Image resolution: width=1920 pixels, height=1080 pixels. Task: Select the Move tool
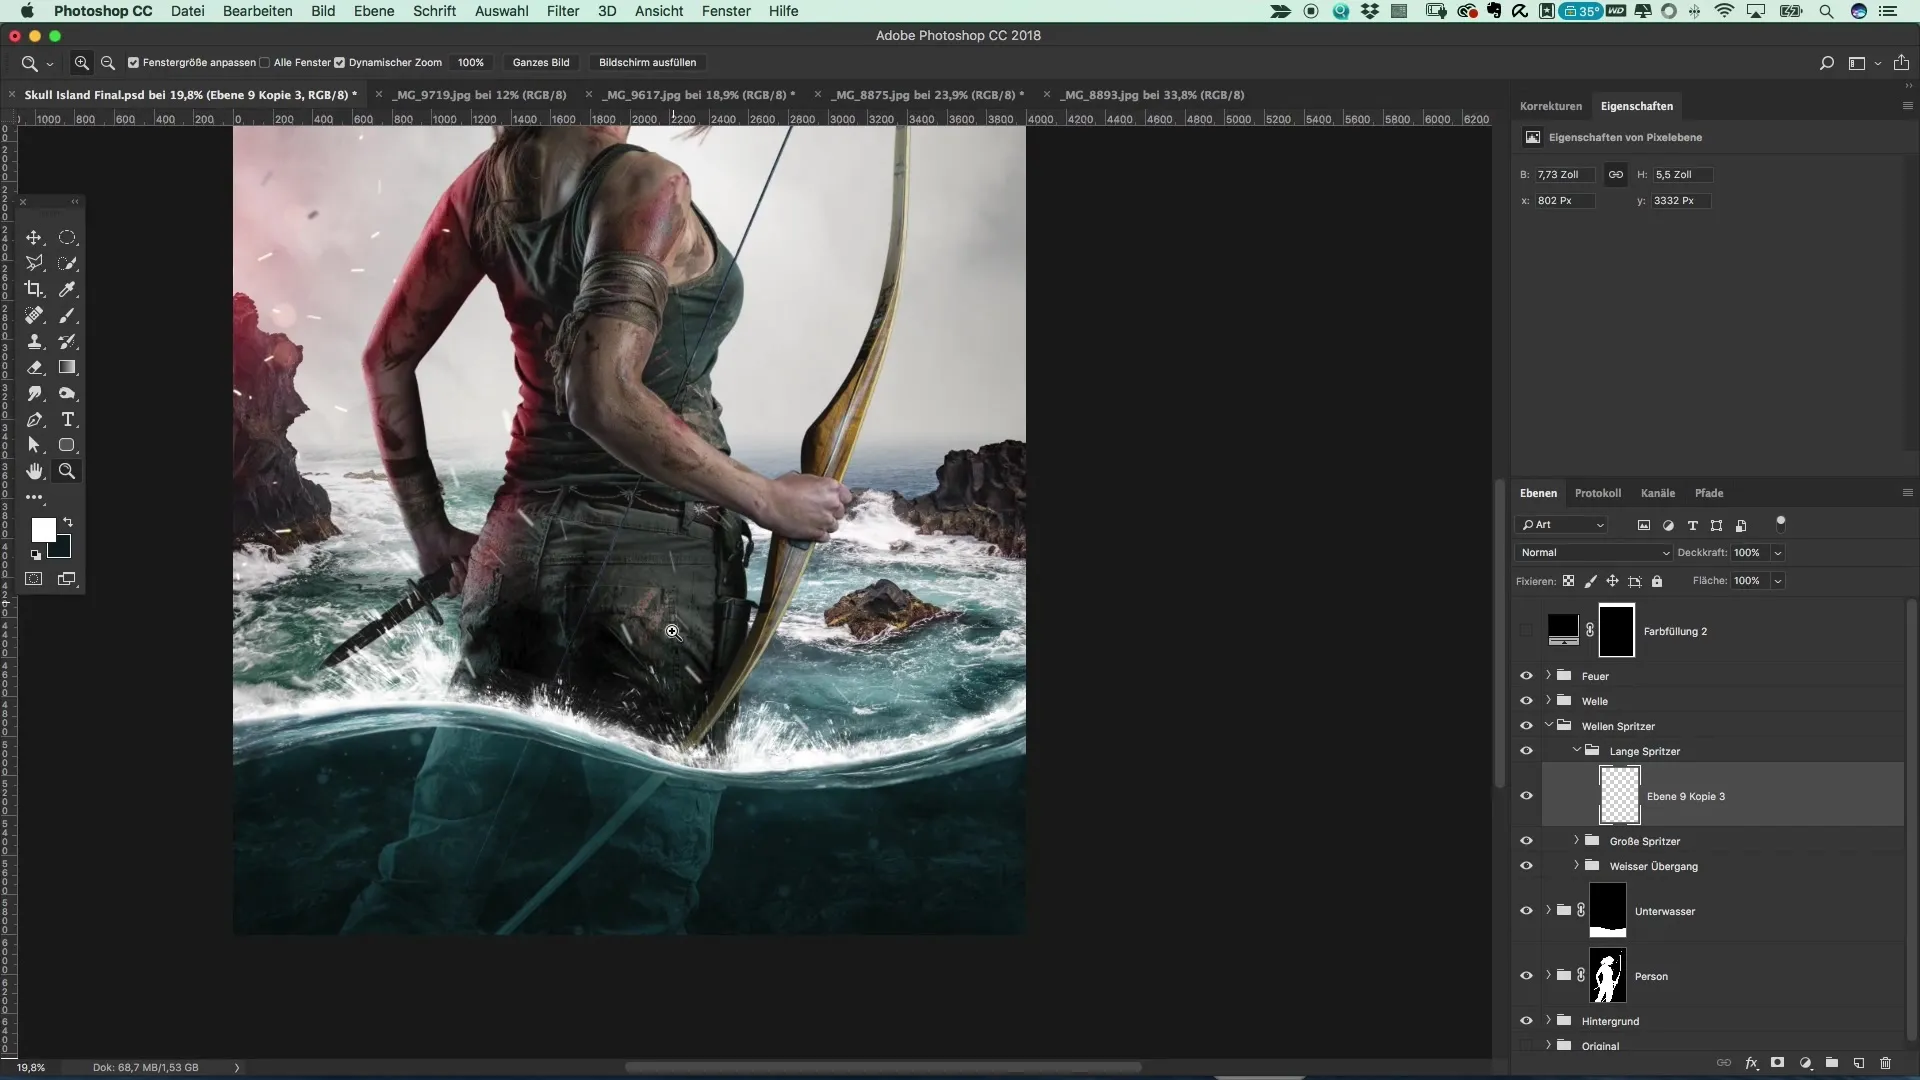(x=34, y=238)
